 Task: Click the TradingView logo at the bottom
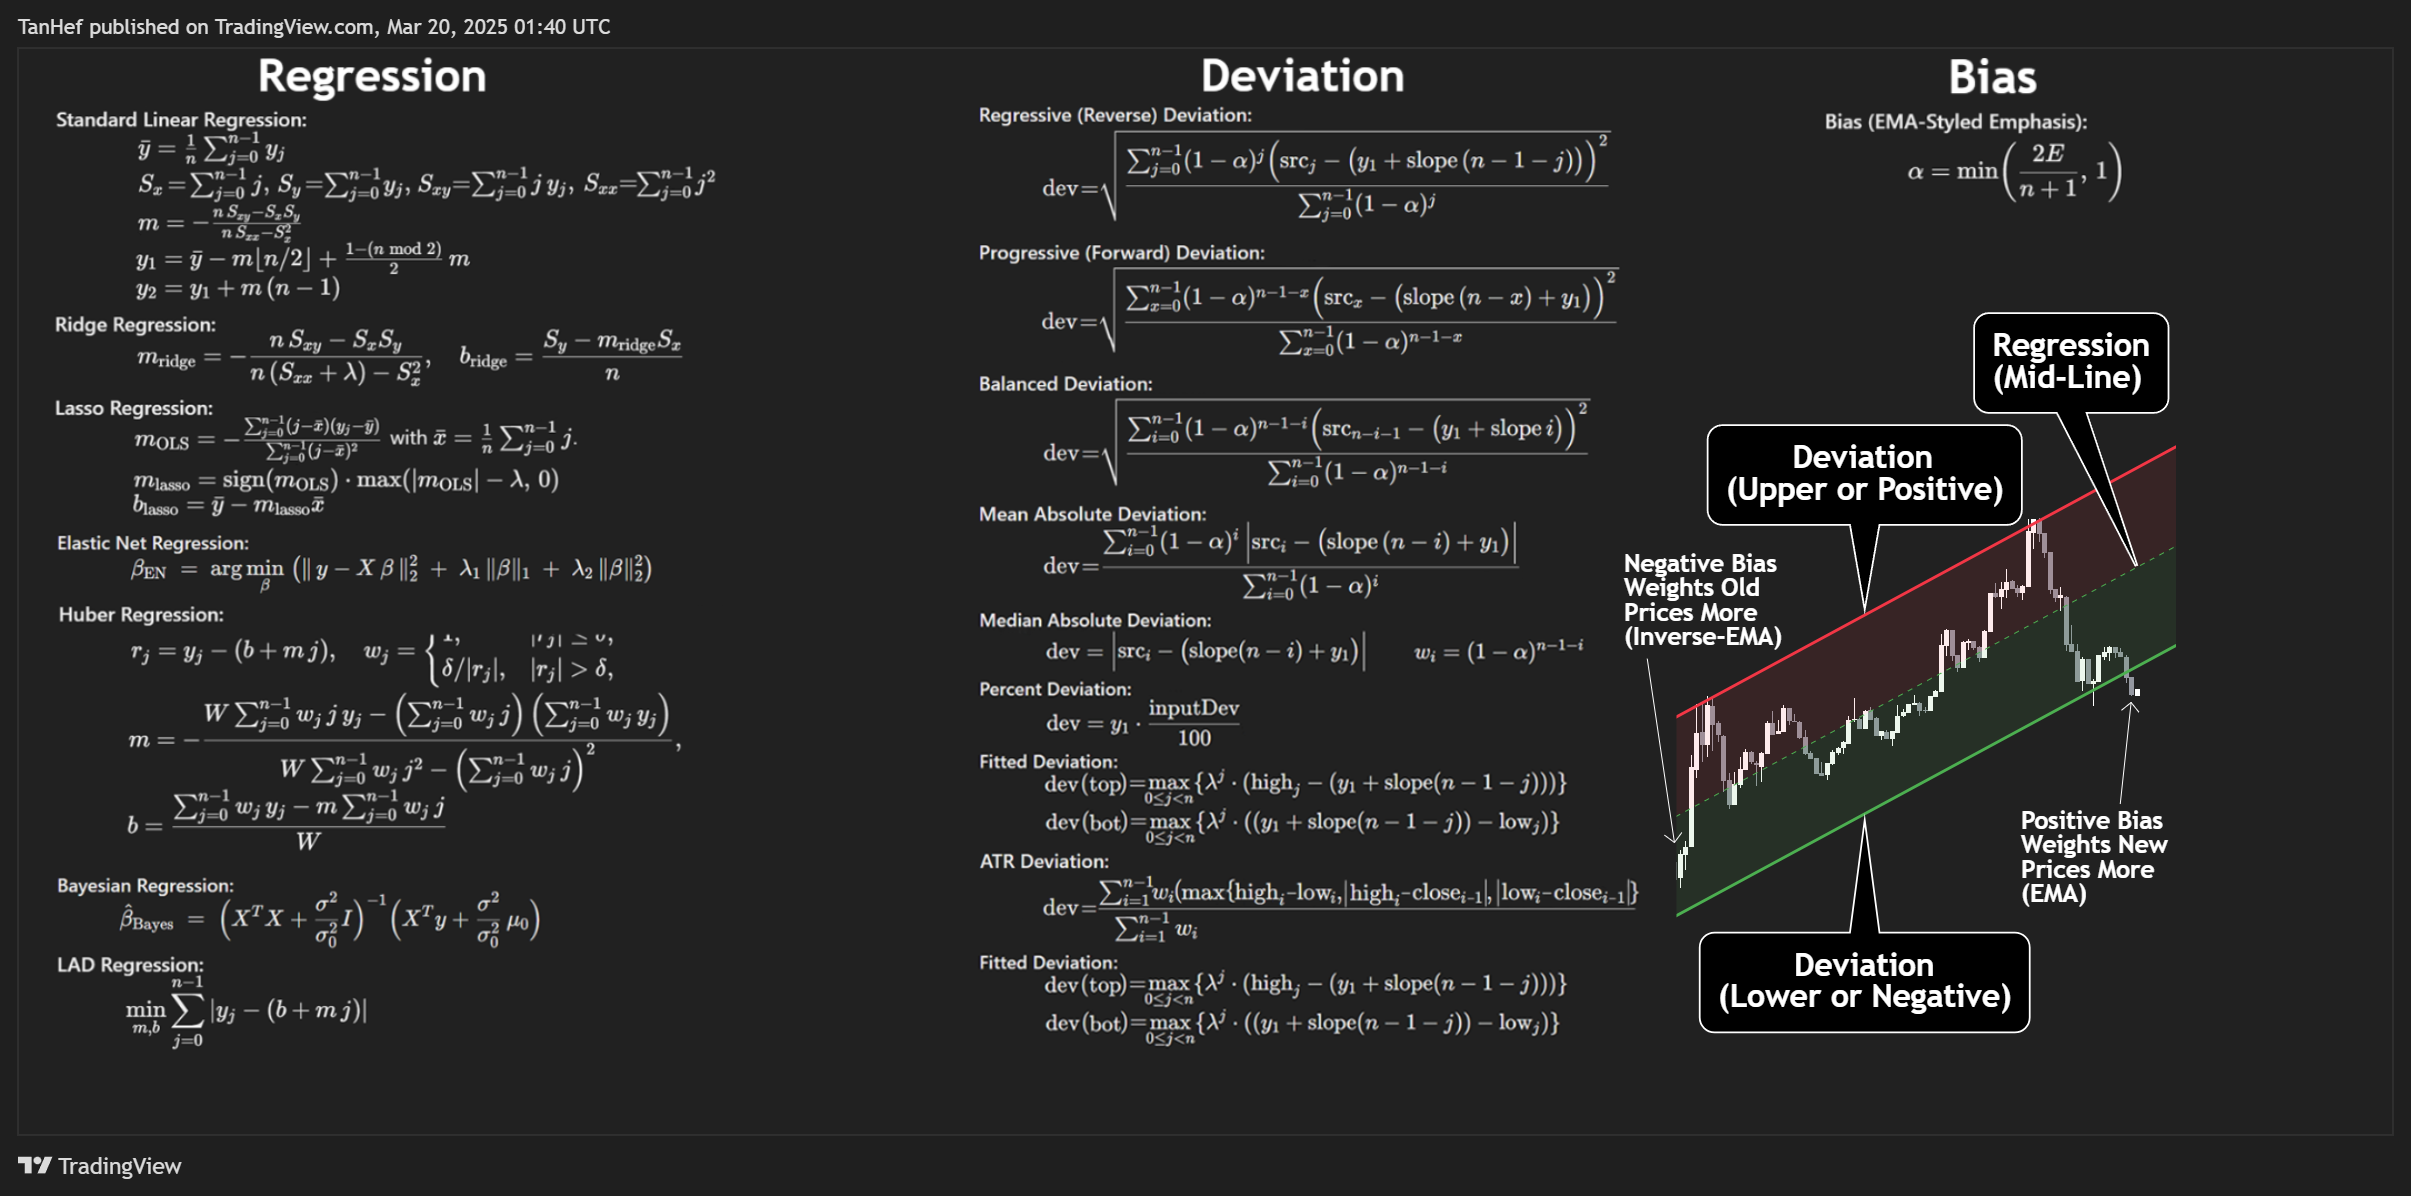tap(100, 1166)
